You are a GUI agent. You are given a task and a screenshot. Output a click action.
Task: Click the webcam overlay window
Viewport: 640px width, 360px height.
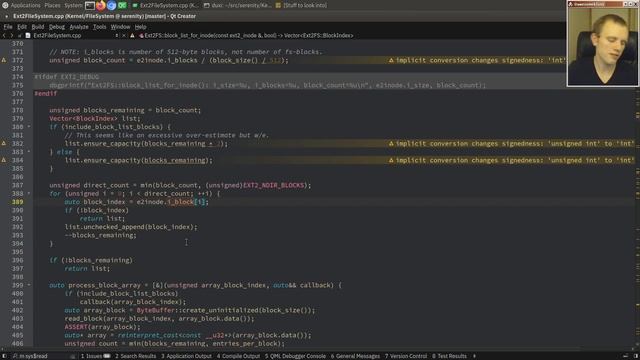tap(602, 43)
